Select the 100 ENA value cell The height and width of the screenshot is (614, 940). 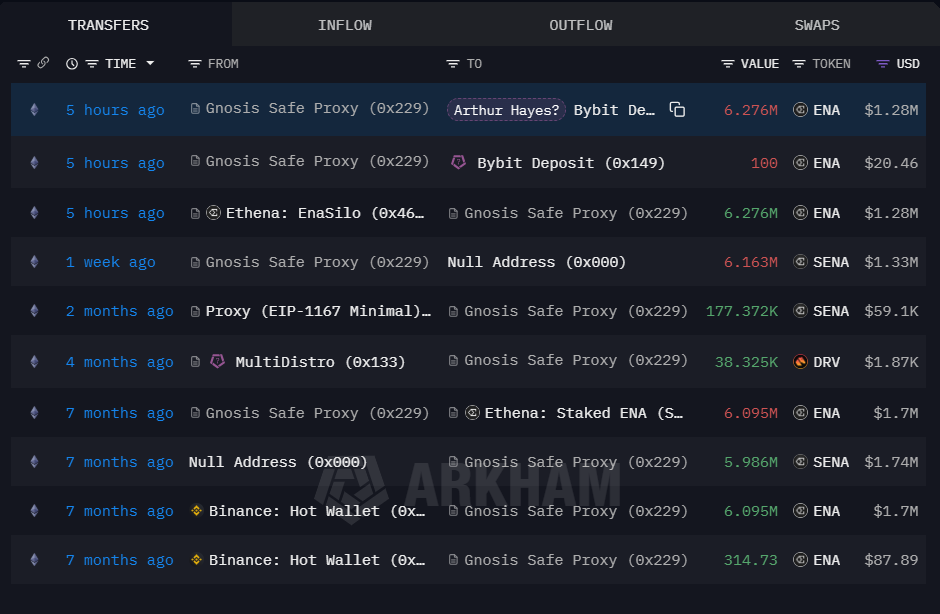coord(764,163)
